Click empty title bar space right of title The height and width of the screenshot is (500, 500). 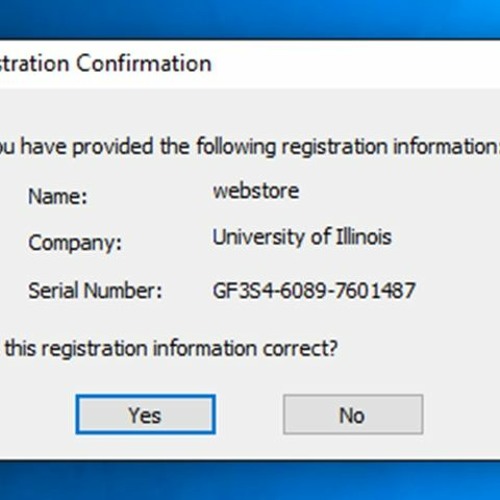(356, 63)
